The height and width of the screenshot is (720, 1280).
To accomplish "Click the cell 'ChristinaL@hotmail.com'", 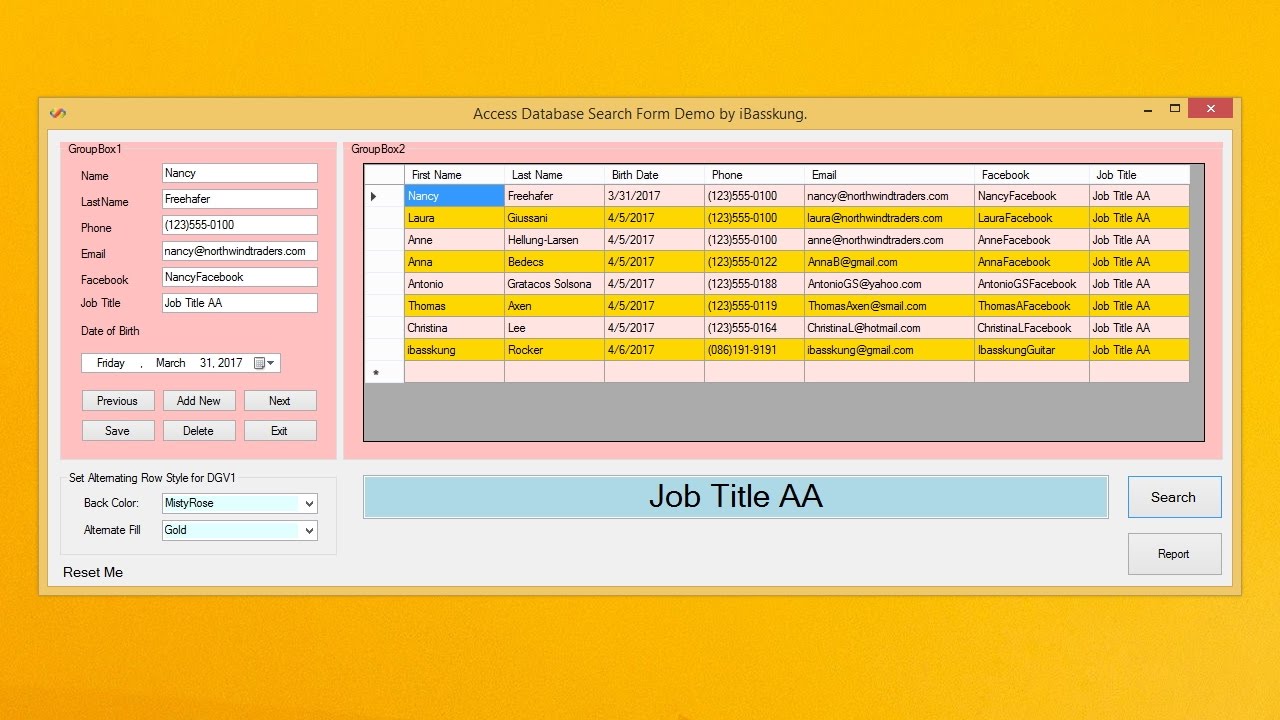I will tap(889, 328).
